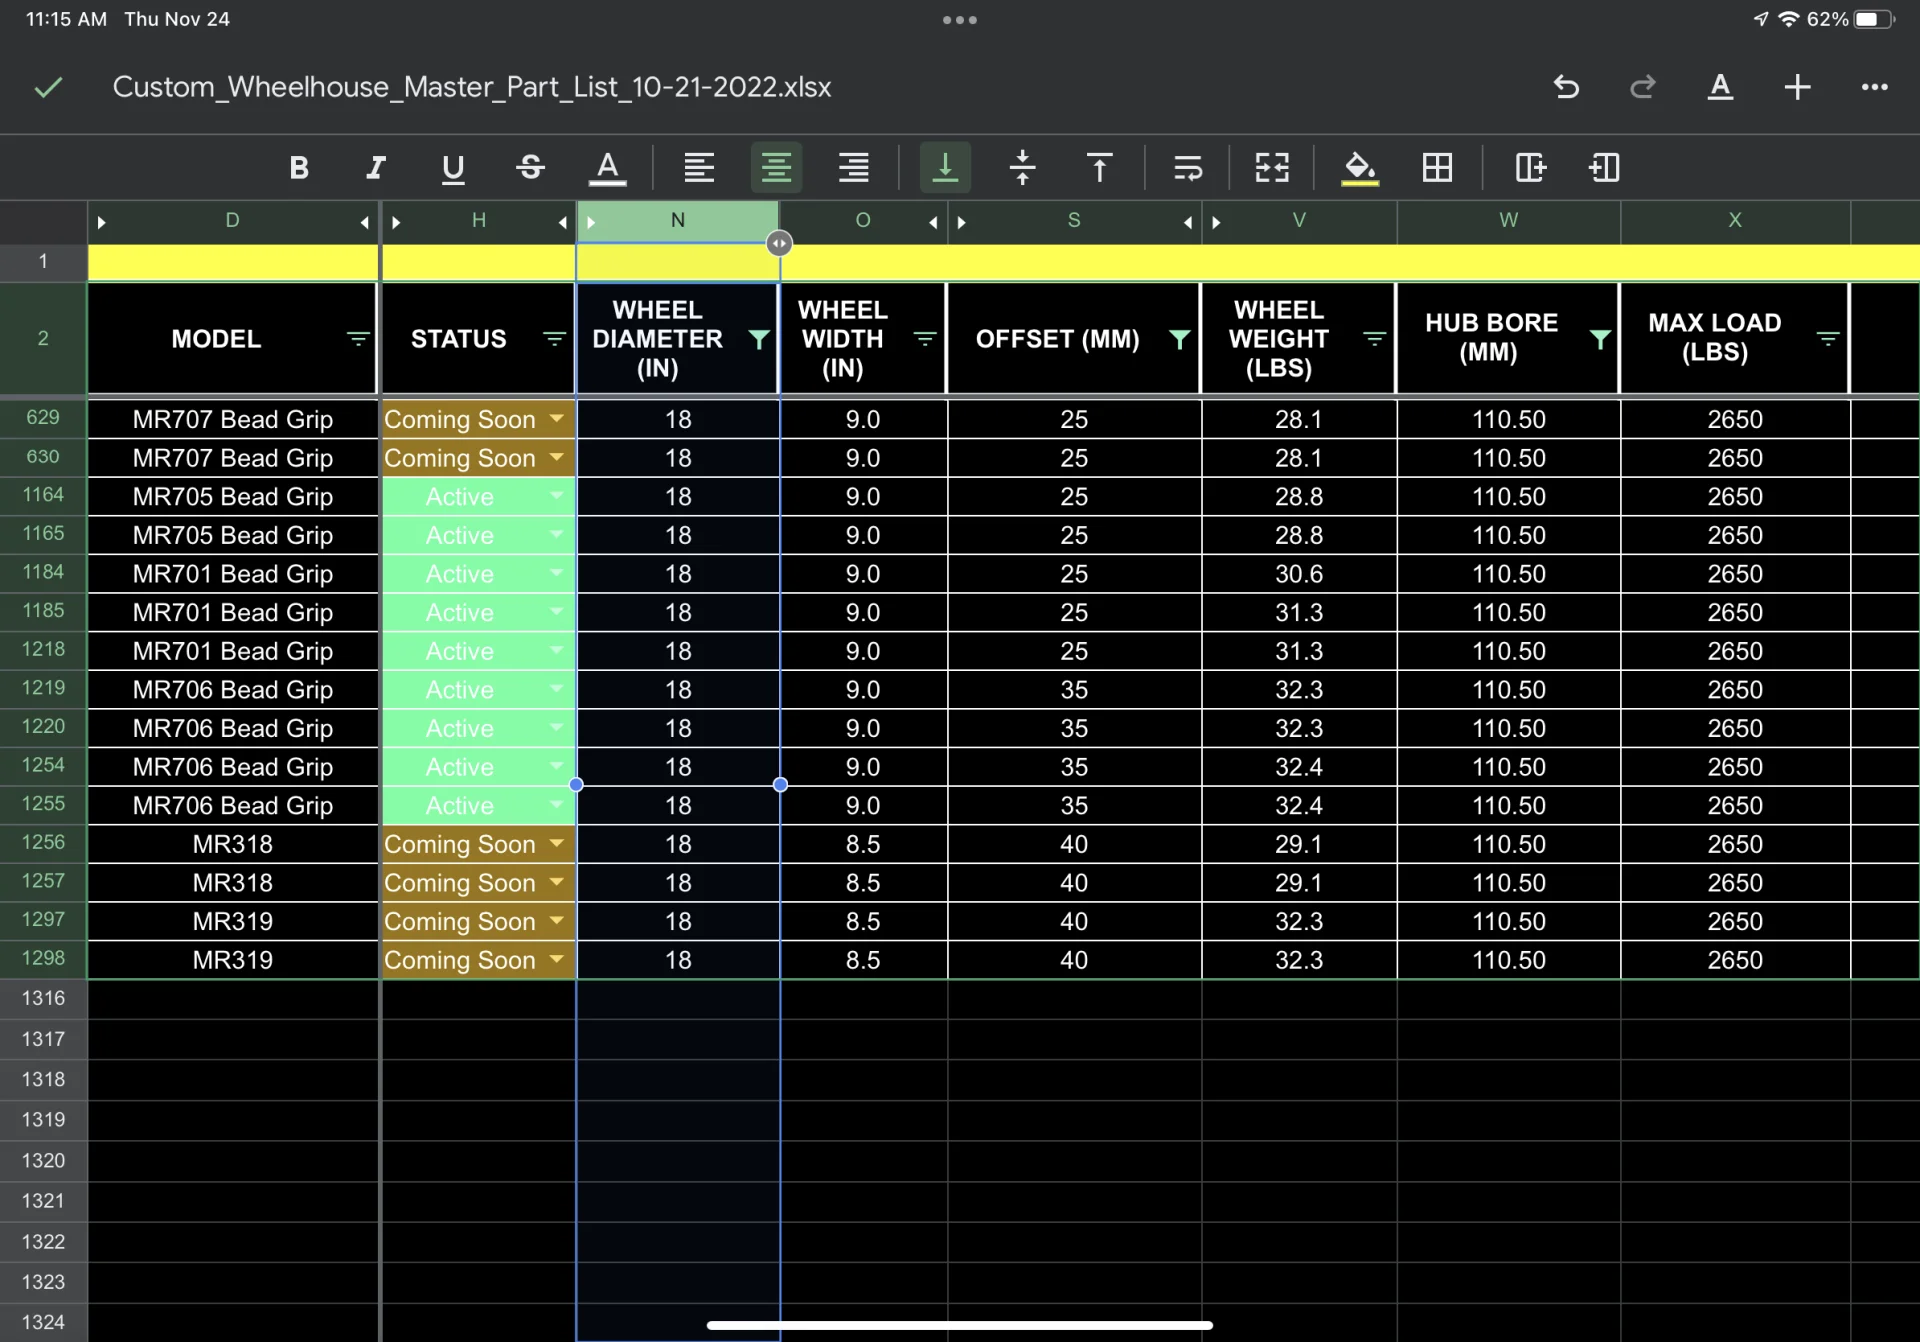Select row 2 header

tap(43, 338)
